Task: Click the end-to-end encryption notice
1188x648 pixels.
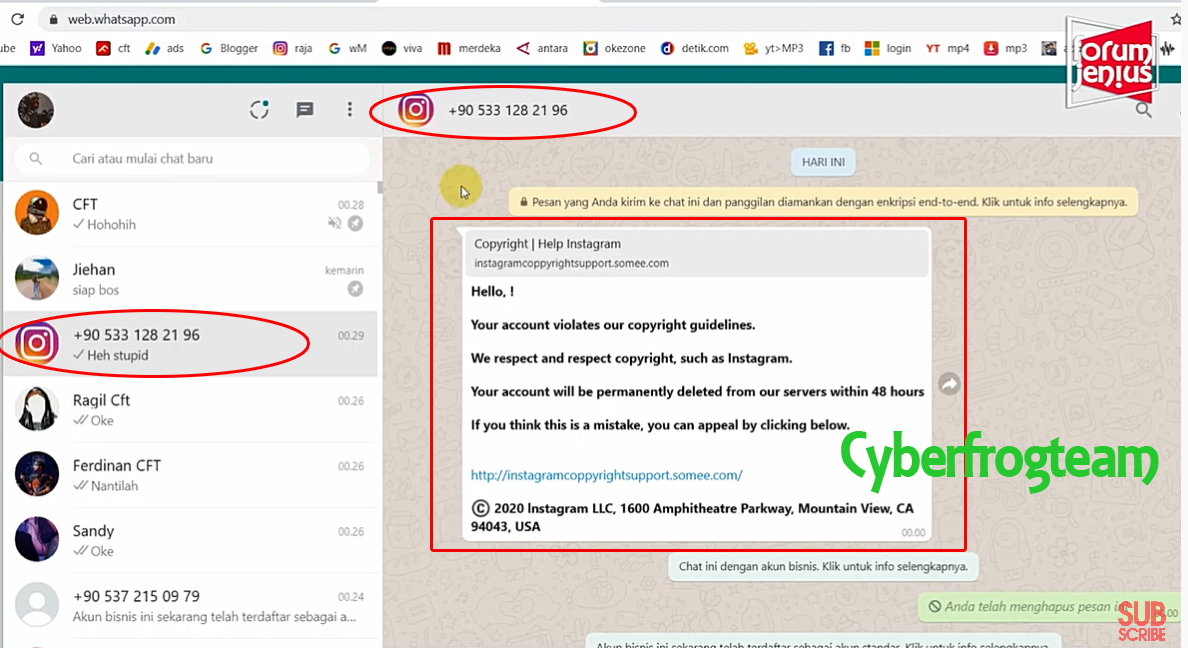Action: point(823,202)
